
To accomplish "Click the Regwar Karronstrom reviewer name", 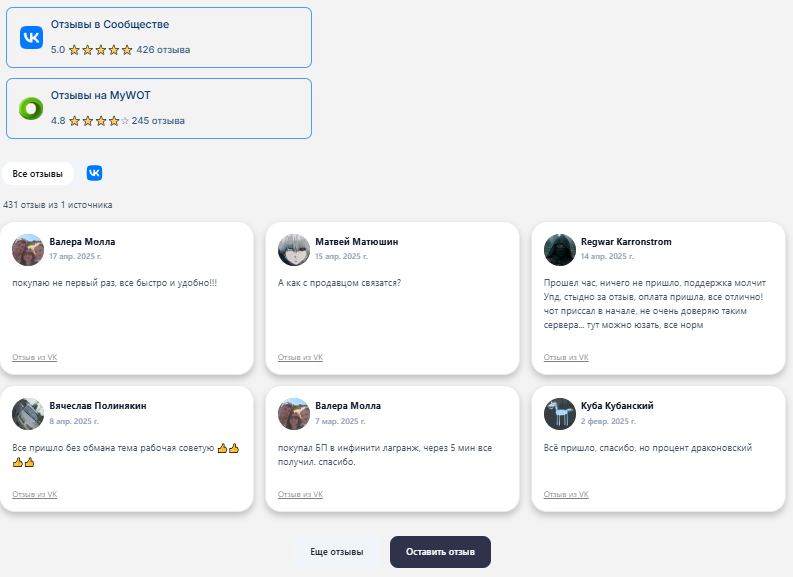I will [626, 242].
